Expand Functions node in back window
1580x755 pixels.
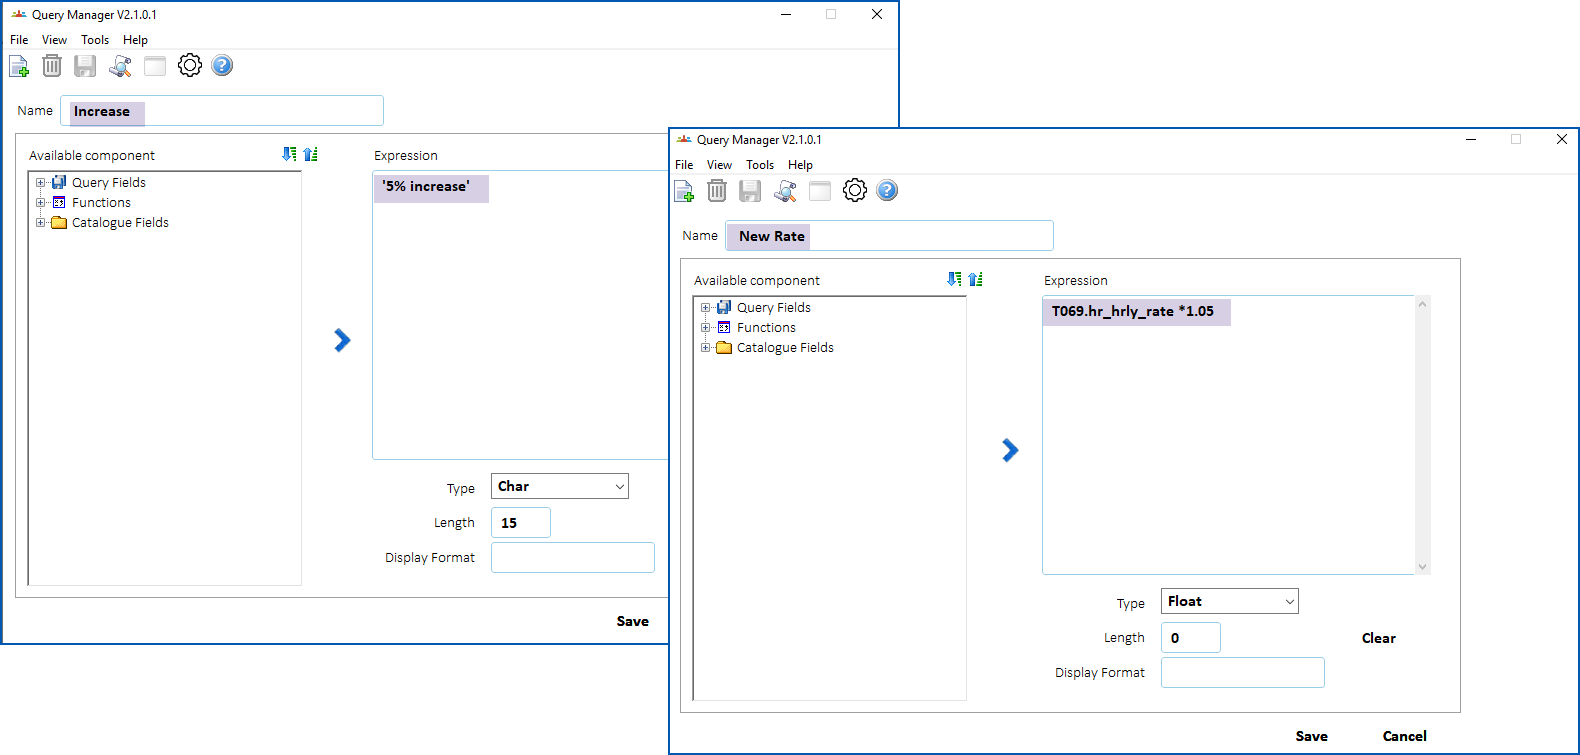point(41,203)
